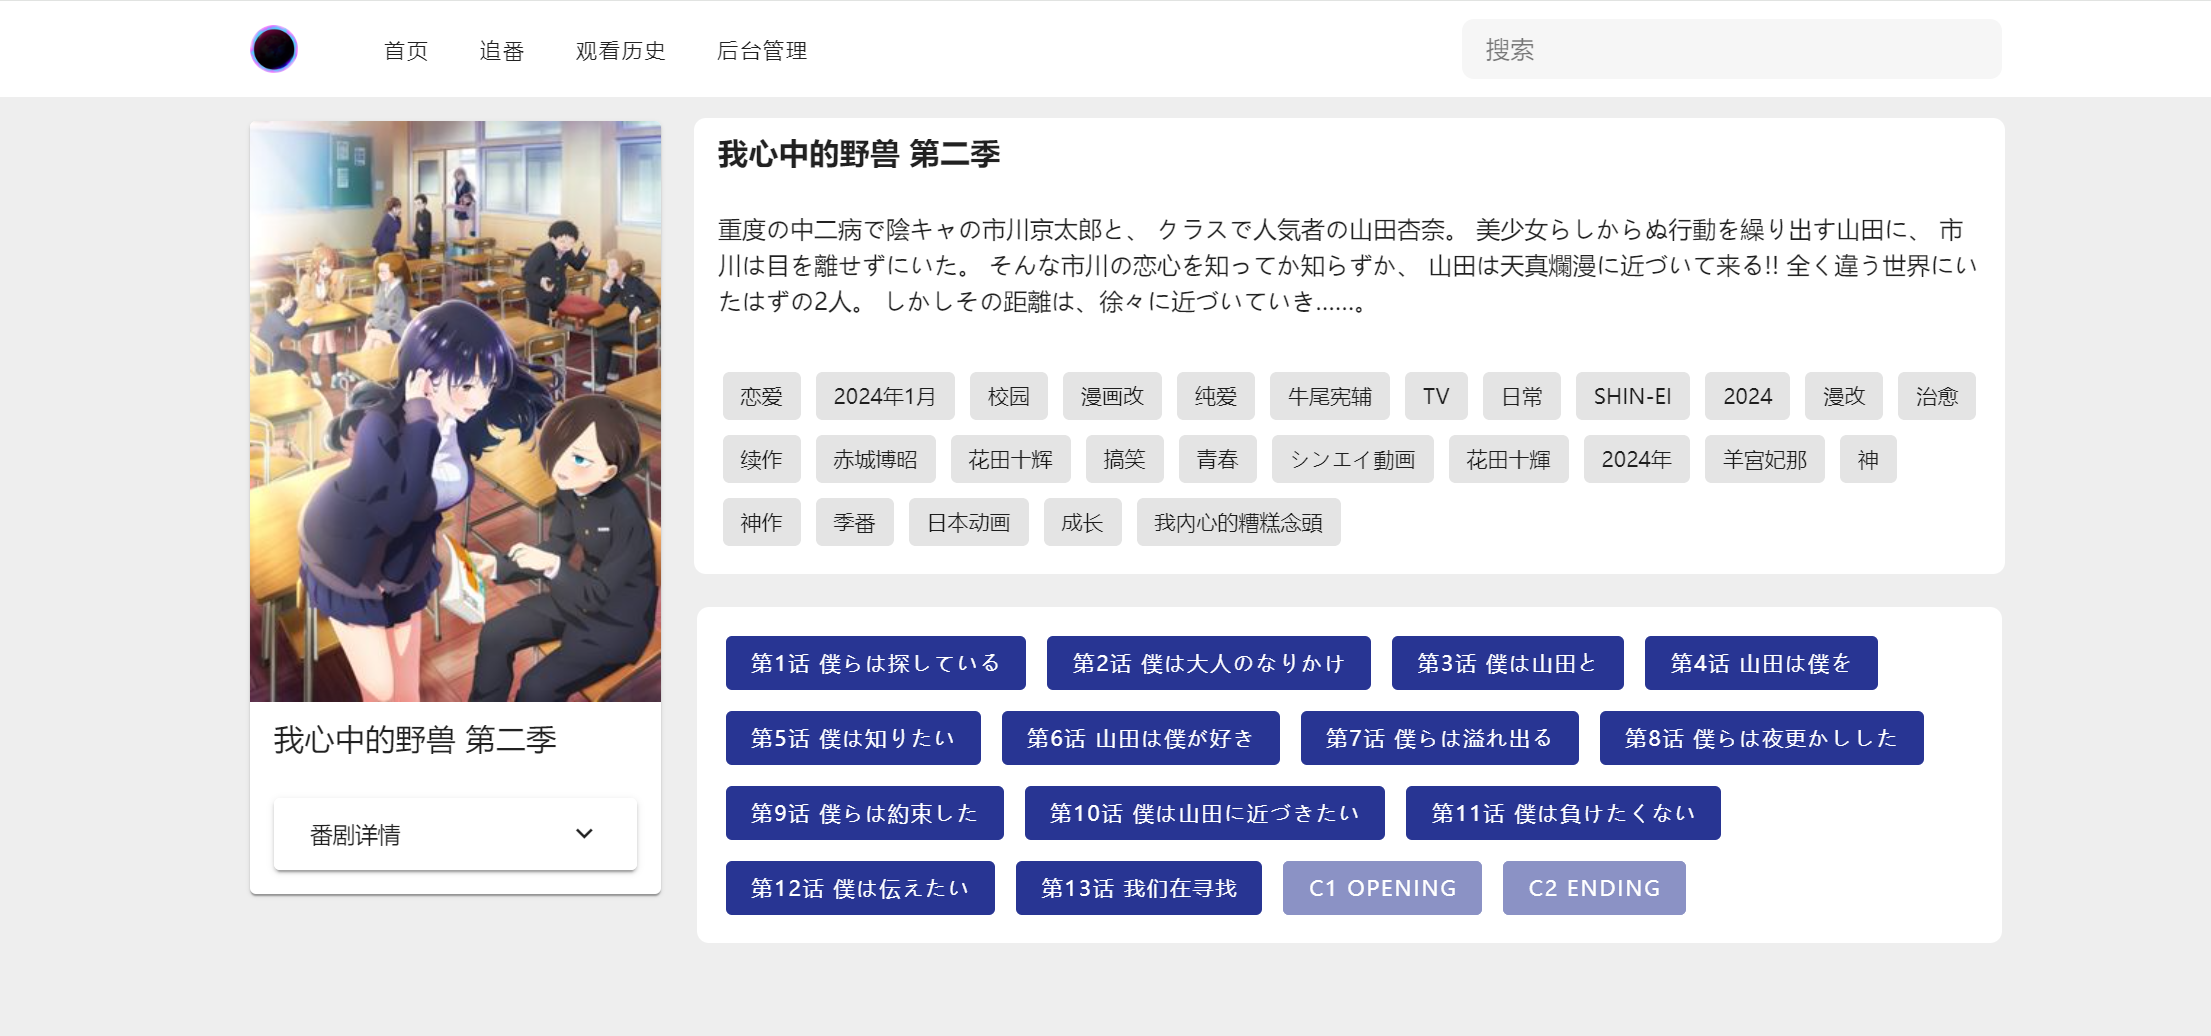Play episode 第2话 僕は大人のなりかけ
Screen dimensions: 2211x1036
[x=1209, y=663]
